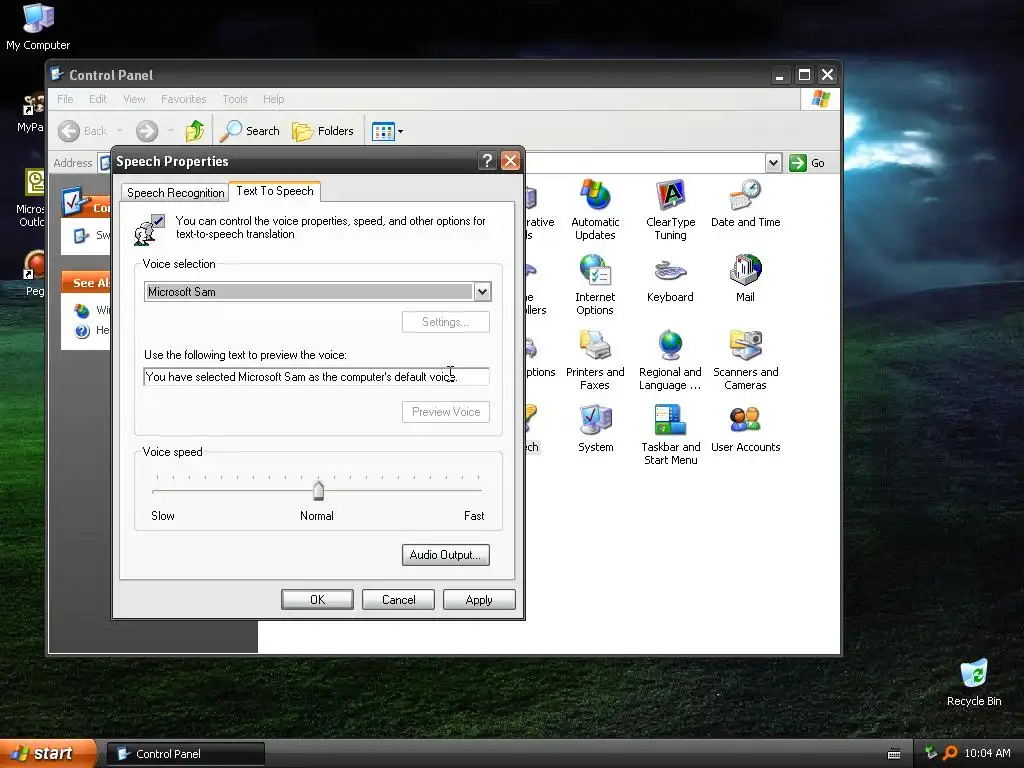The width and height of the screenshot is (1024, 768).
Task: Expand the address bar dropdown arrow
Action: [773, 163]
